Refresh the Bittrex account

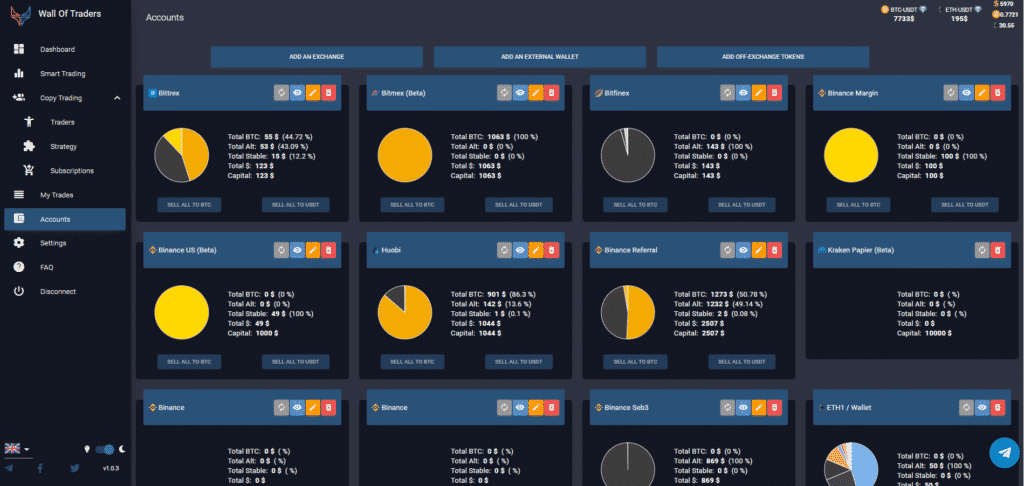281,93
